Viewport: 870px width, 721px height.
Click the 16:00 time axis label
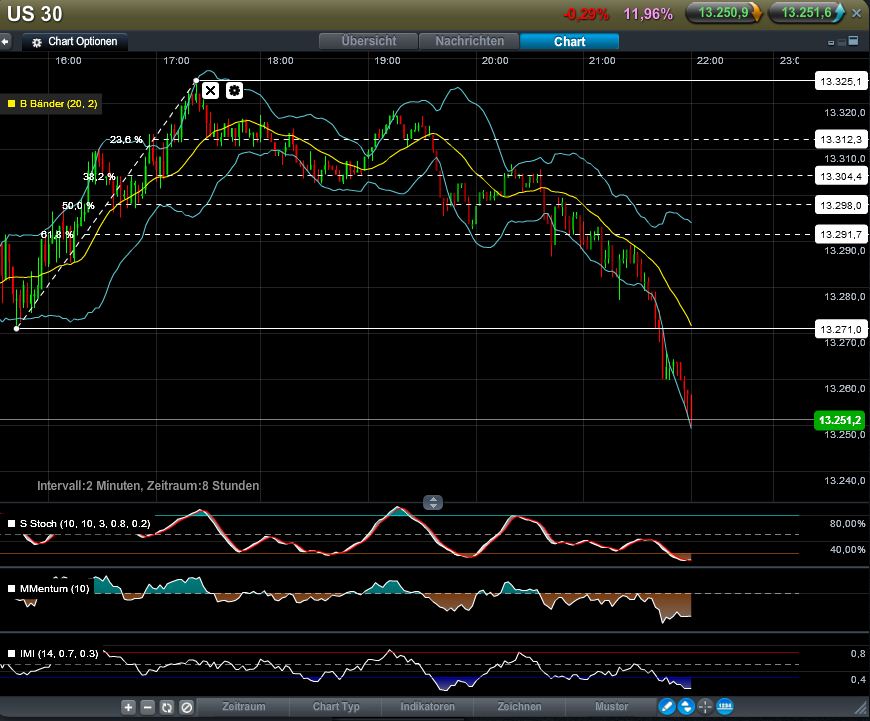click(68, 60)
